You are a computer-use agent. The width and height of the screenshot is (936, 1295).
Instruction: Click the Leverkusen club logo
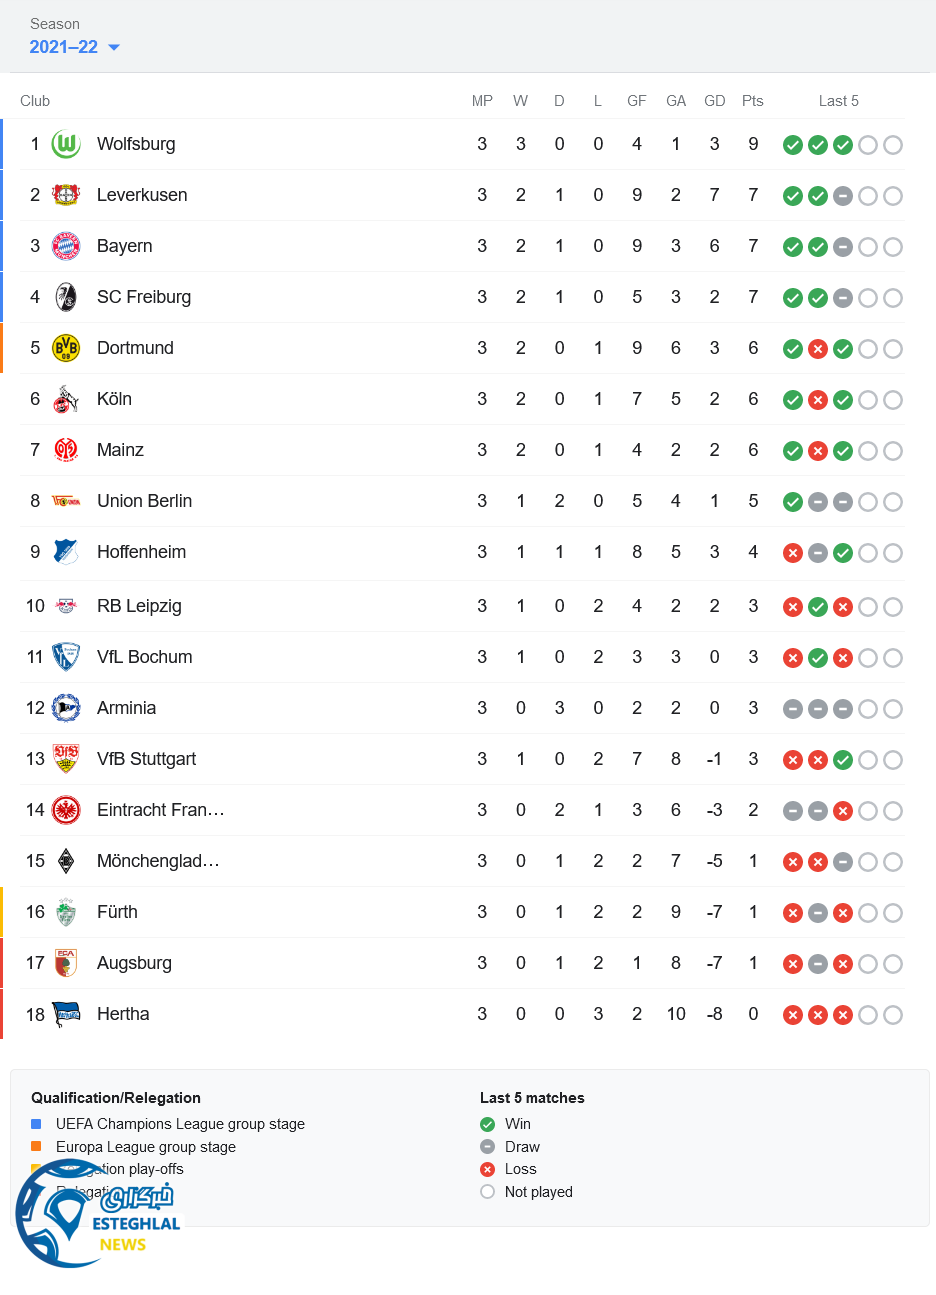[x=66, y=195]
